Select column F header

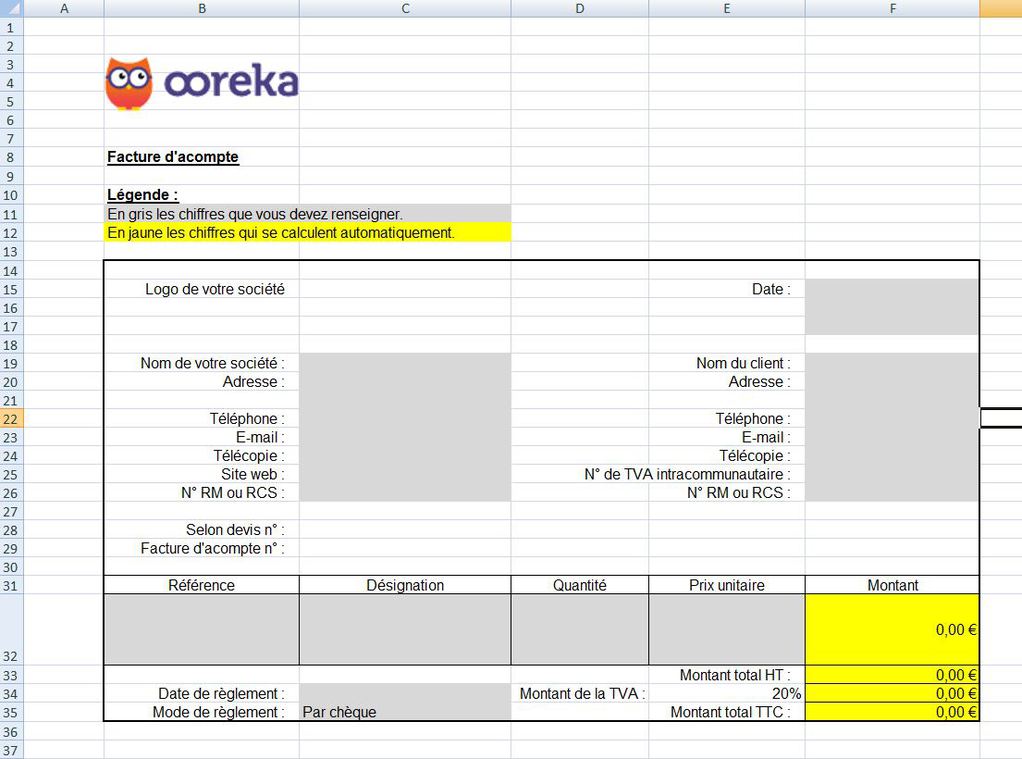[x=892, y=9]
